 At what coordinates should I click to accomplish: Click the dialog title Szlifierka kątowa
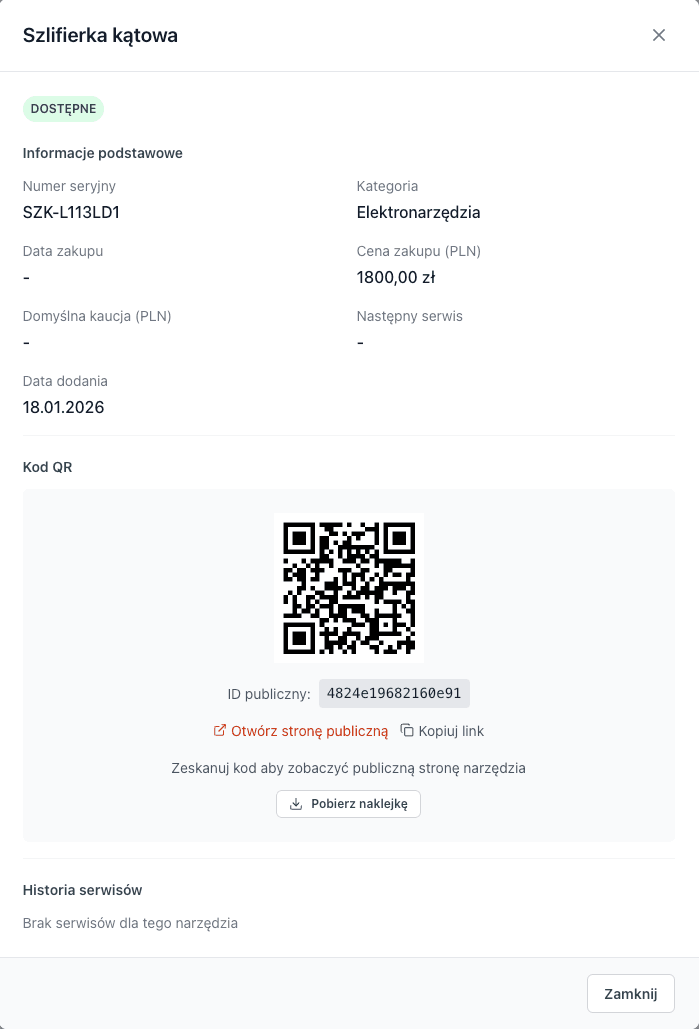100,35
